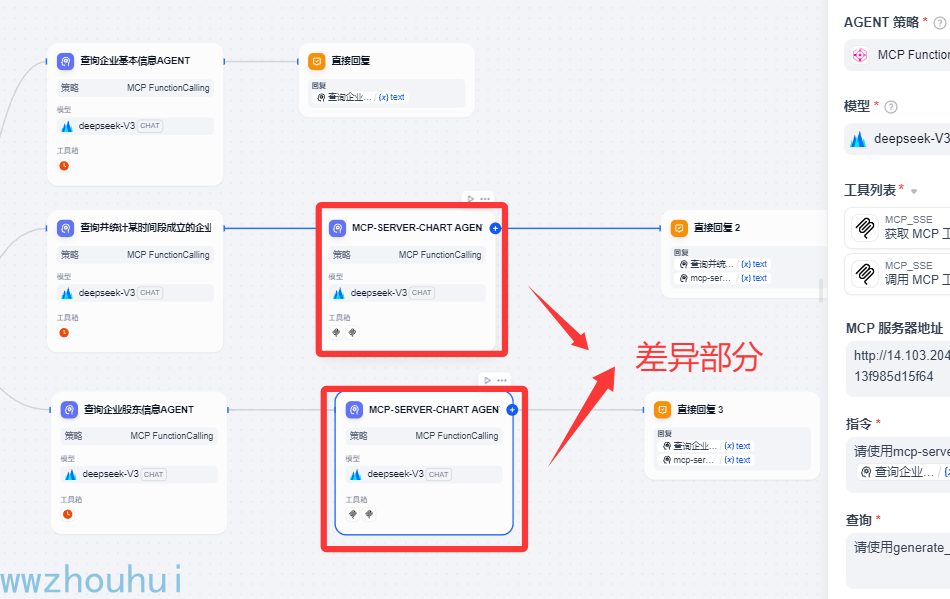Click MCP_SSE 调用 MCP tool icon
950x599 pixels.
point(865,273)
